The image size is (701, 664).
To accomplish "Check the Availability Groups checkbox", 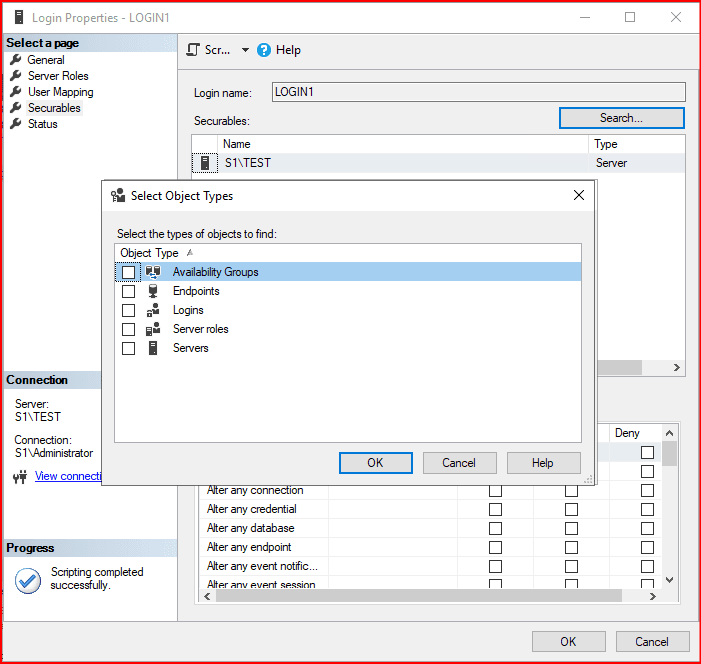I will [128, 272].
